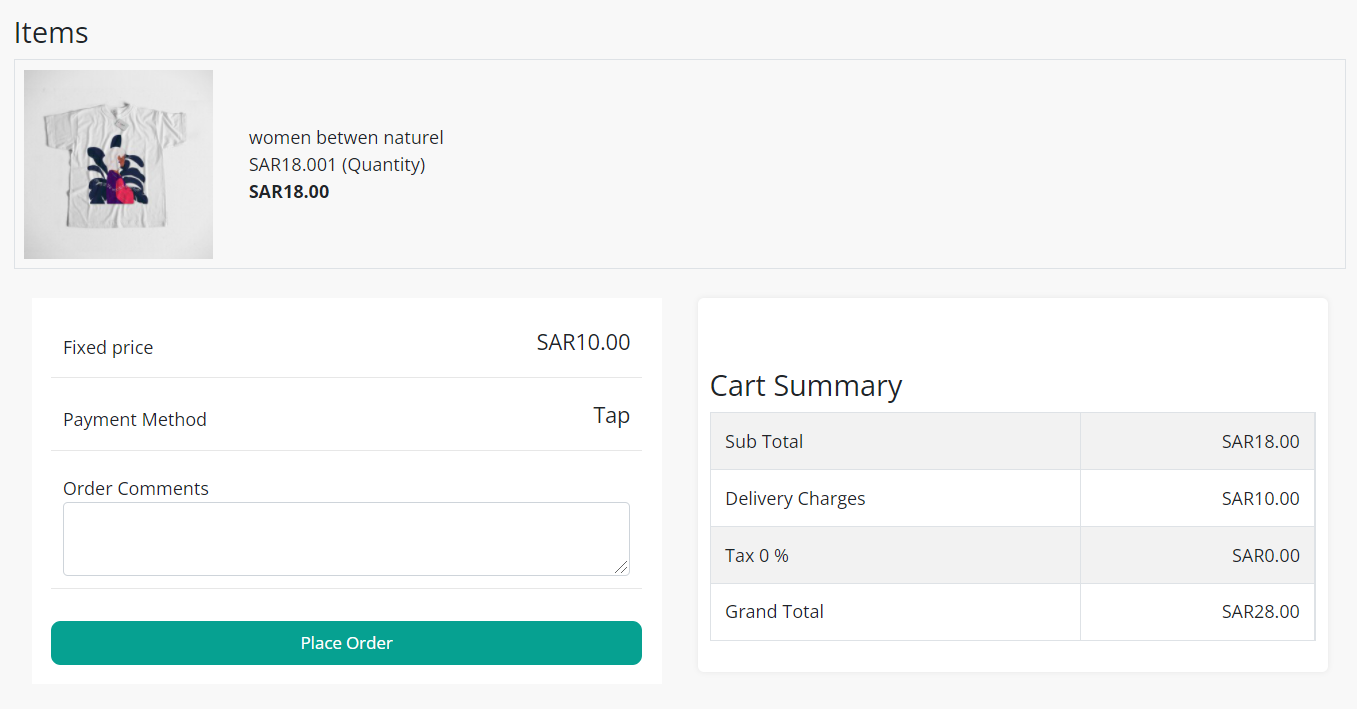Click the Order Comments resize handle
This screenshot has width=1357, height=709.
(621, 567)
